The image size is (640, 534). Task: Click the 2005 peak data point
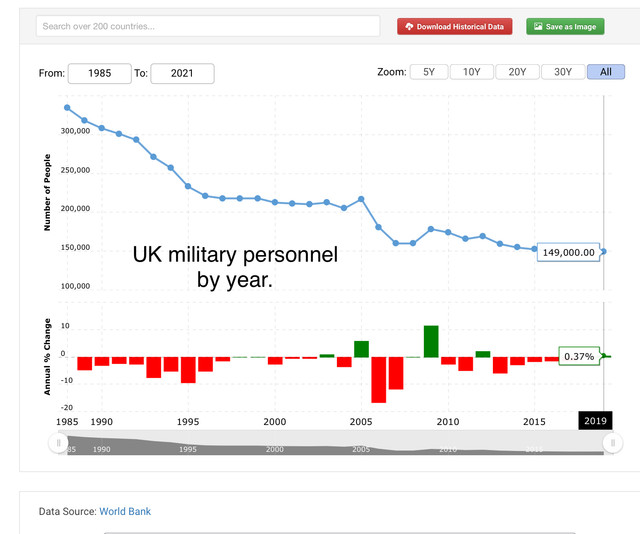(x=361, y=199)
